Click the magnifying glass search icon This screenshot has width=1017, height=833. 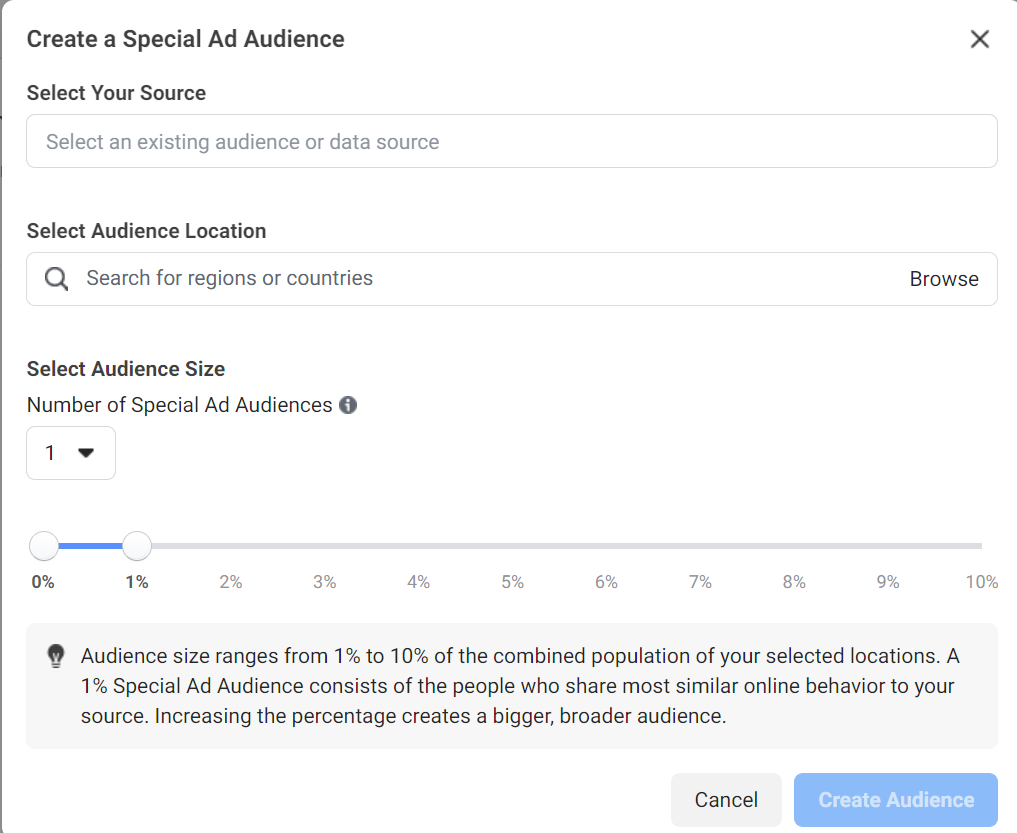[57, 279]
